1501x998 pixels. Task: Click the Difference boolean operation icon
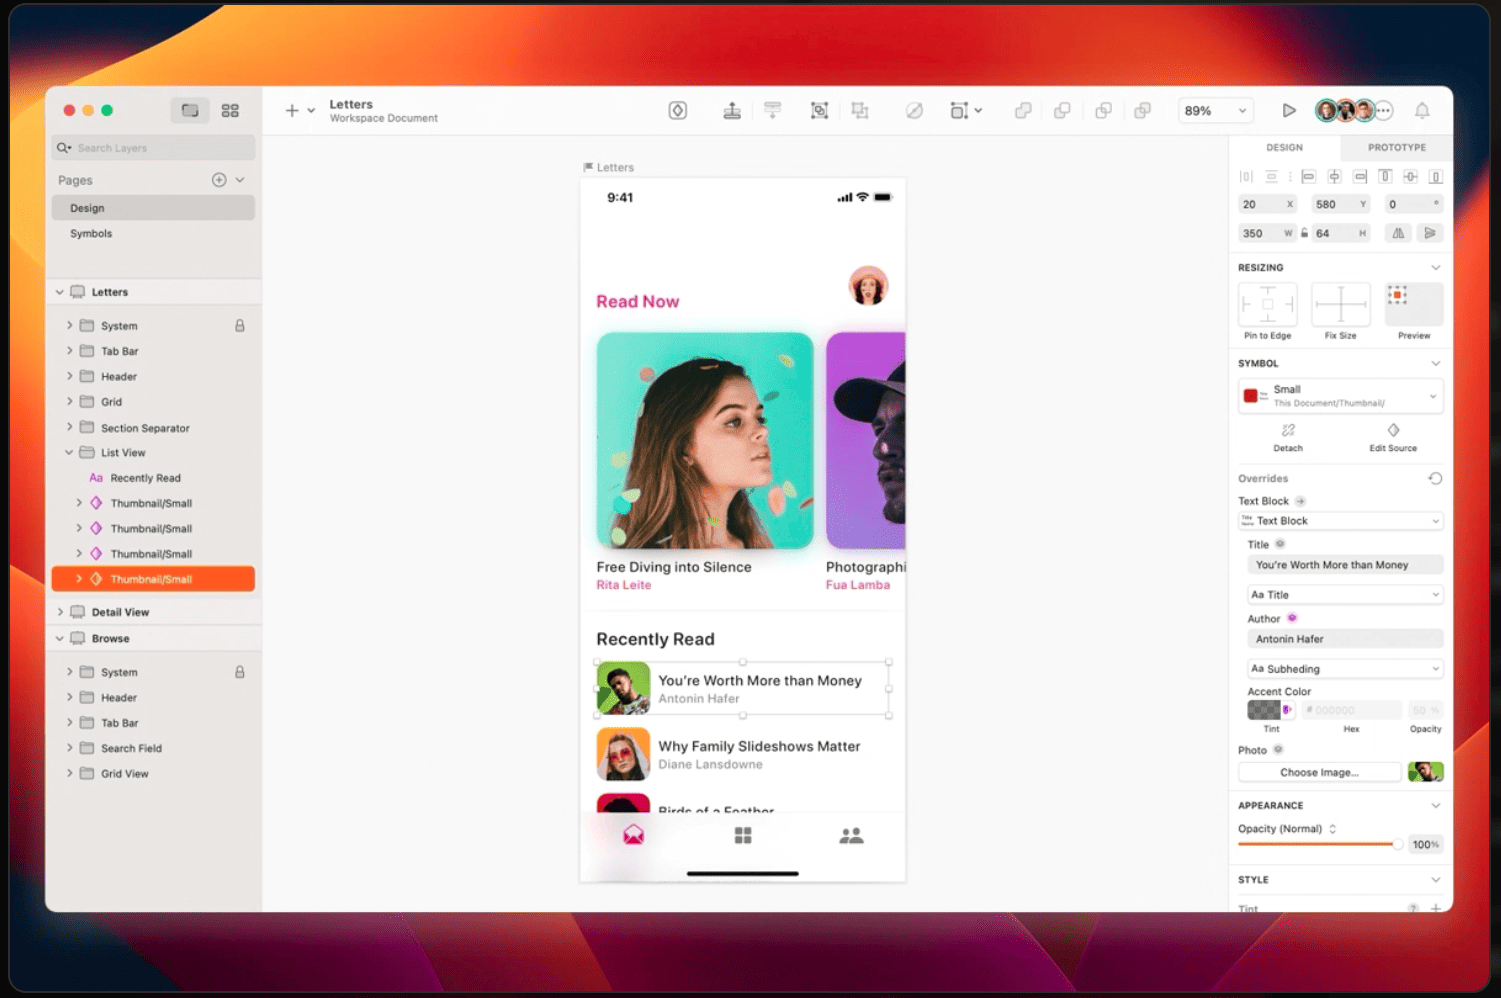pos(1142,111)
